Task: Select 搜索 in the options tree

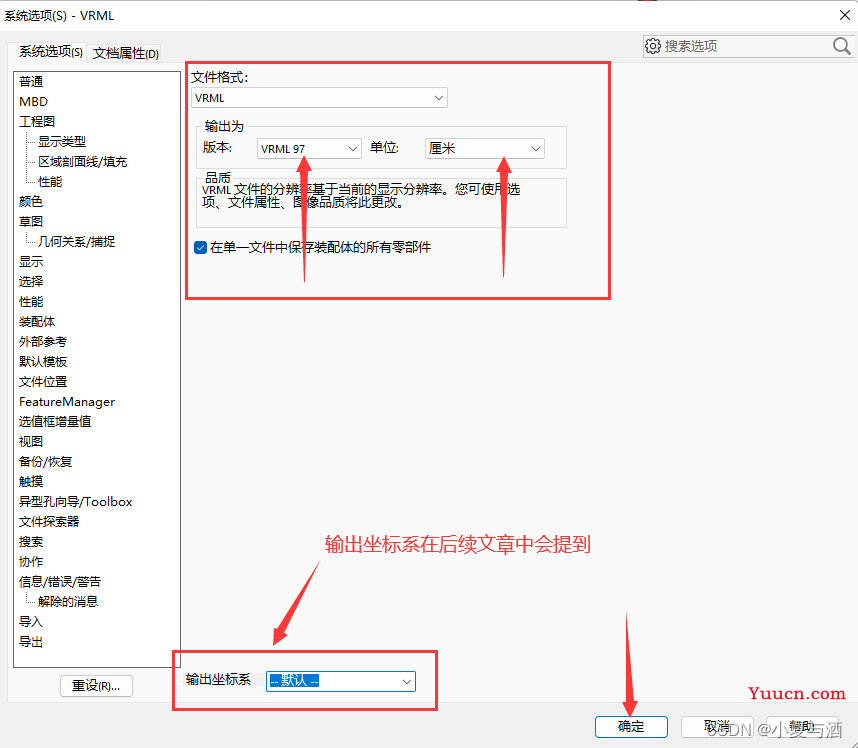Action: 31,542
